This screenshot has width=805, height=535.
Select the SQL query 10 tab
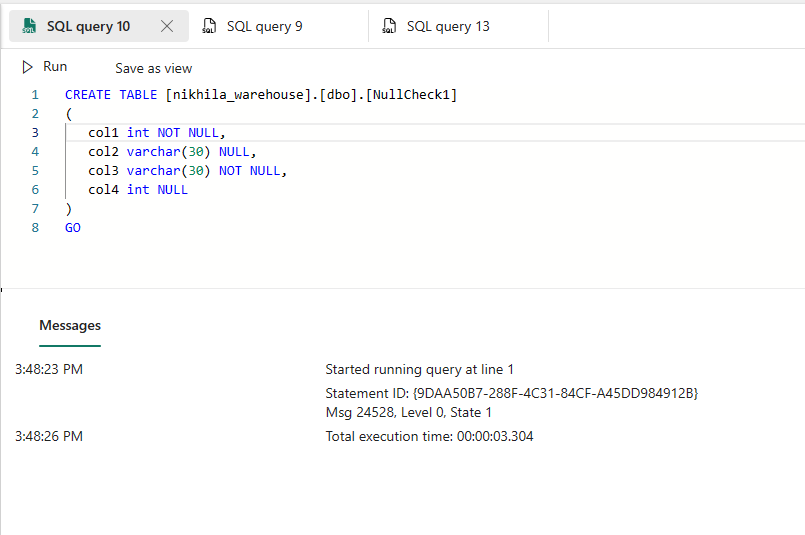tap(99, 26)
